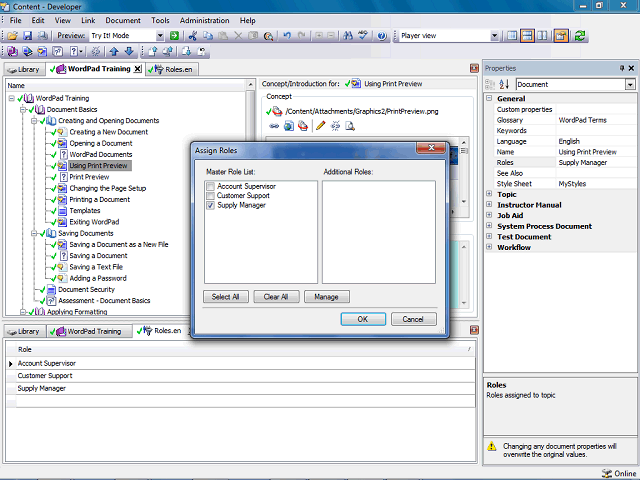Switch to WordPad Training tab in lower pane
The image size is (640, 480).
89,331
